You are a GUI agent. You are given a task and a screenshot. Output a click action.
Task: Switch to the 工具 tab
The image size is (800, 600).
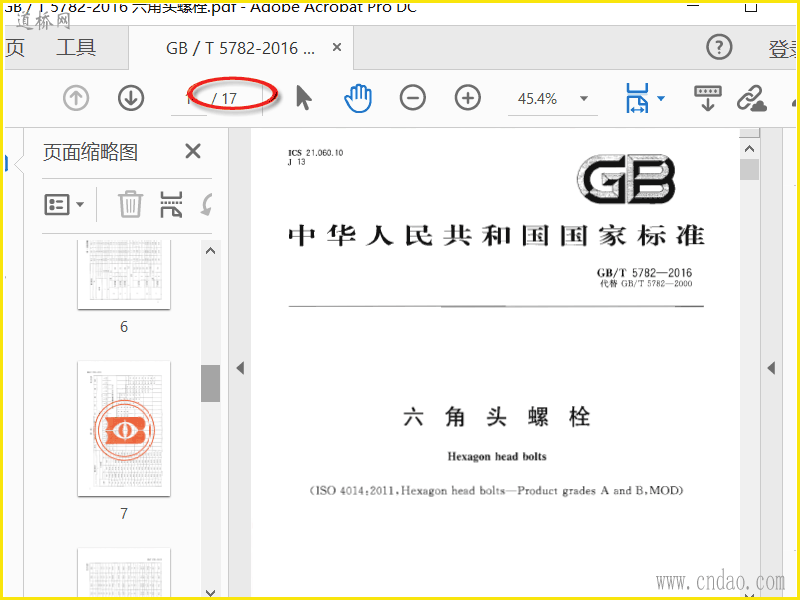click(76, 47)
